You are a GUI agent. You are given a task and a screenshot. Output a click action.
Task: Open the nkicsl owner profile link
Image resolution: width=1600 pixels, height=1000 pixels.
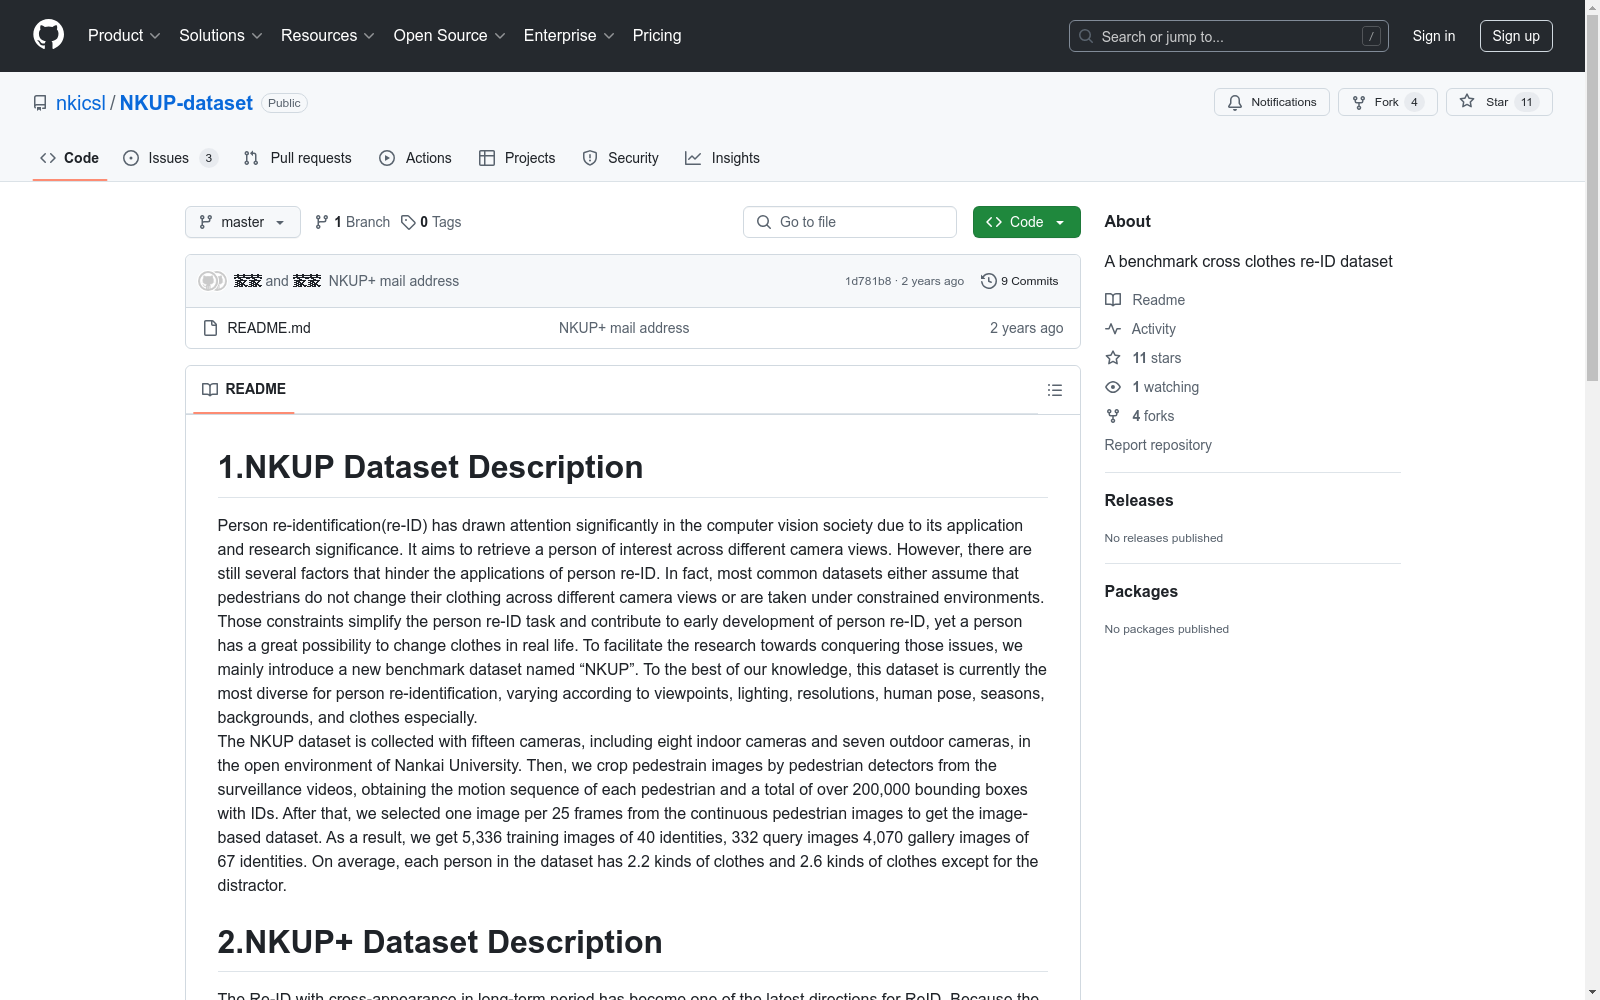click(81, 103)
